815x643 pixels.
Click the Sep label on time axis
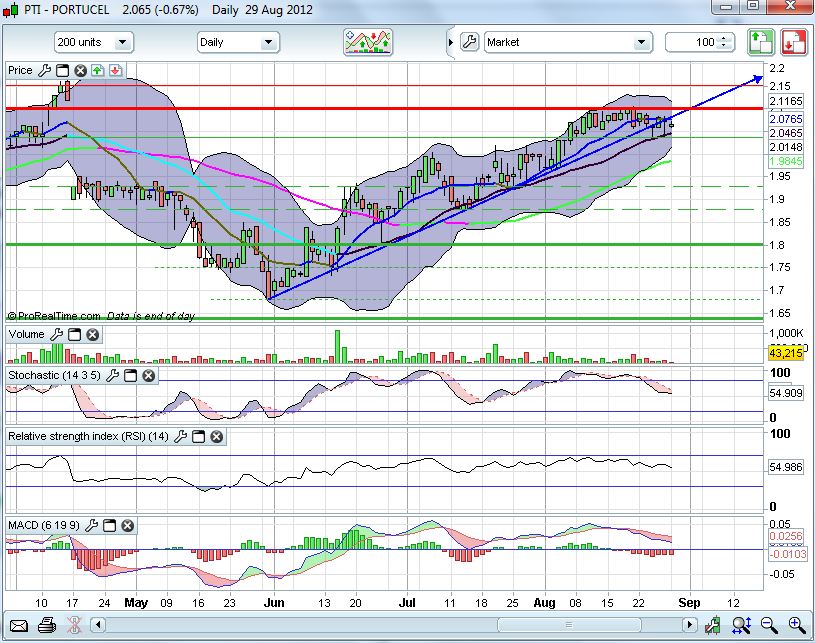(x=689, y=603)
